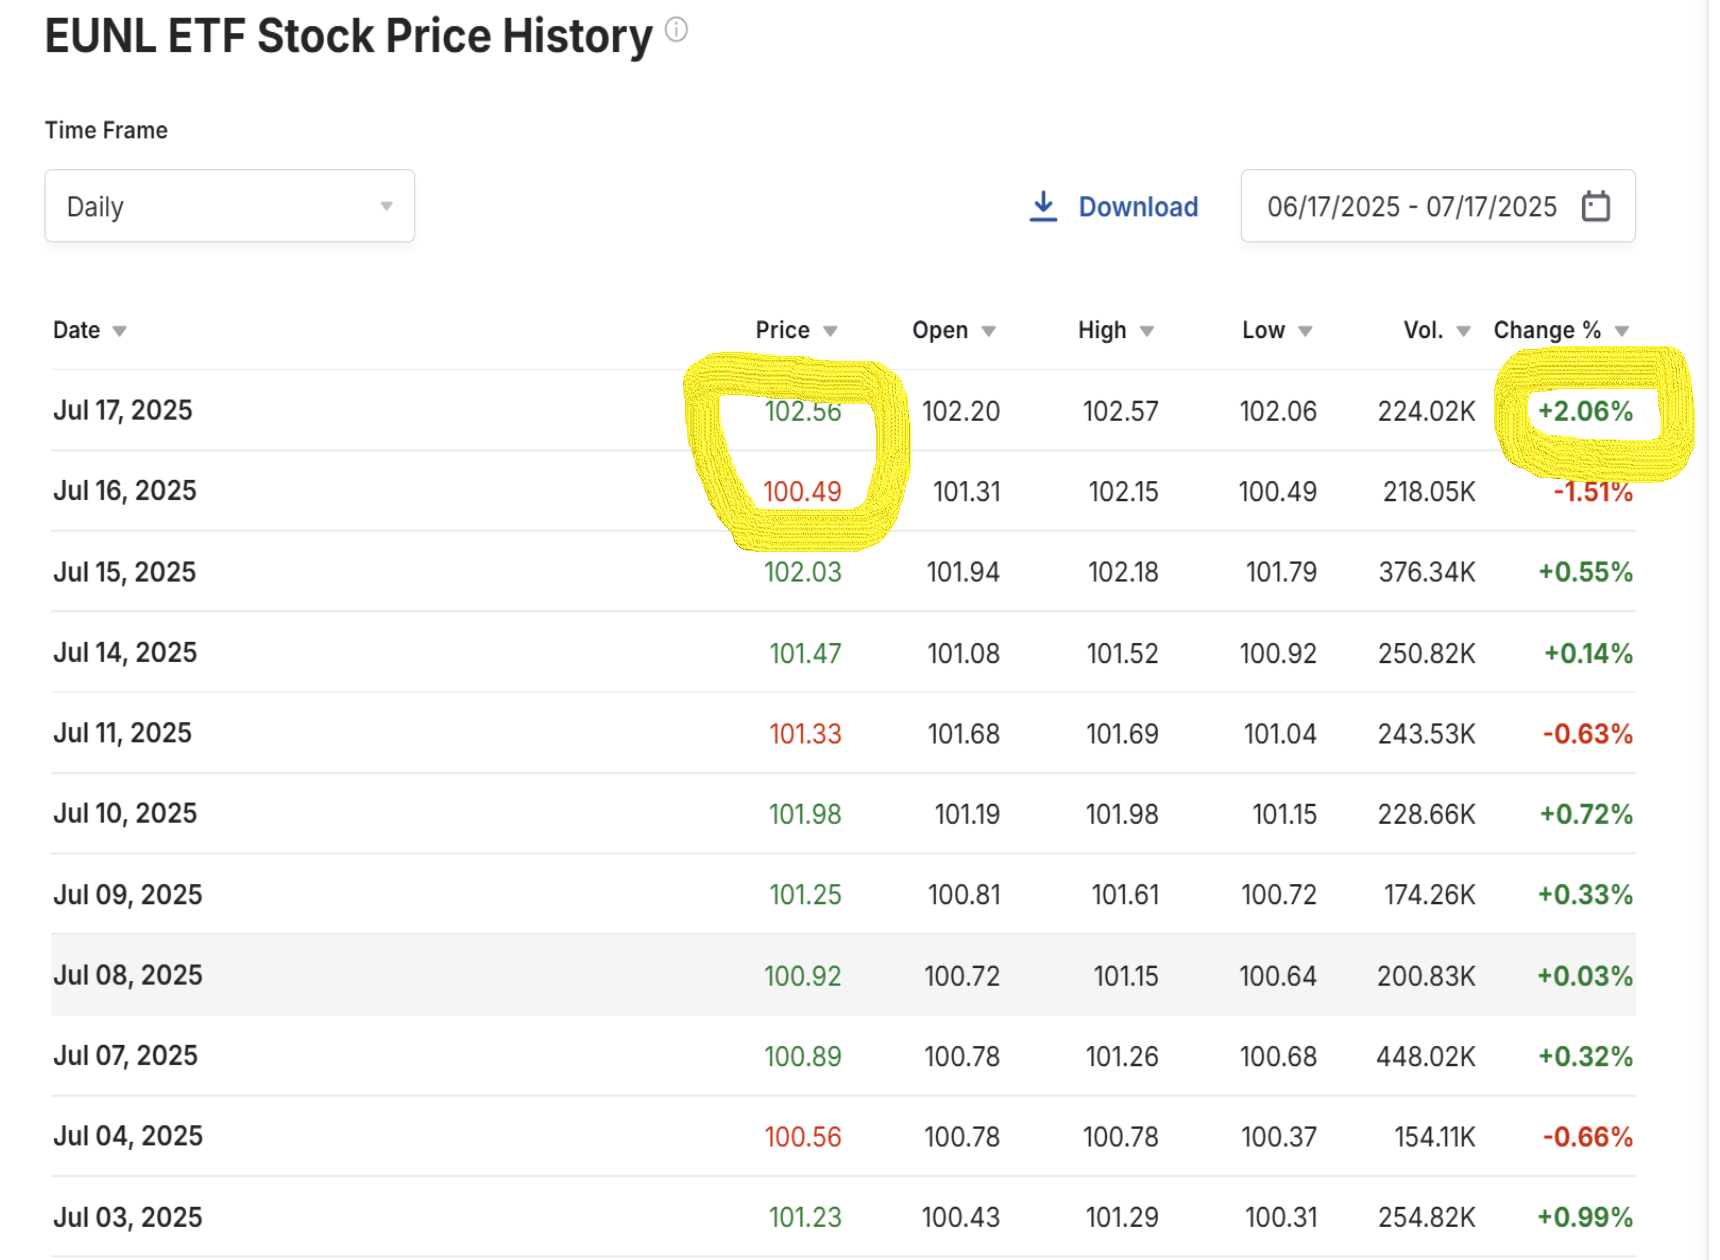The image size is (1720, 1260).
Task: Click the 102.57 high value for Jul 17
Action: 1120,411
